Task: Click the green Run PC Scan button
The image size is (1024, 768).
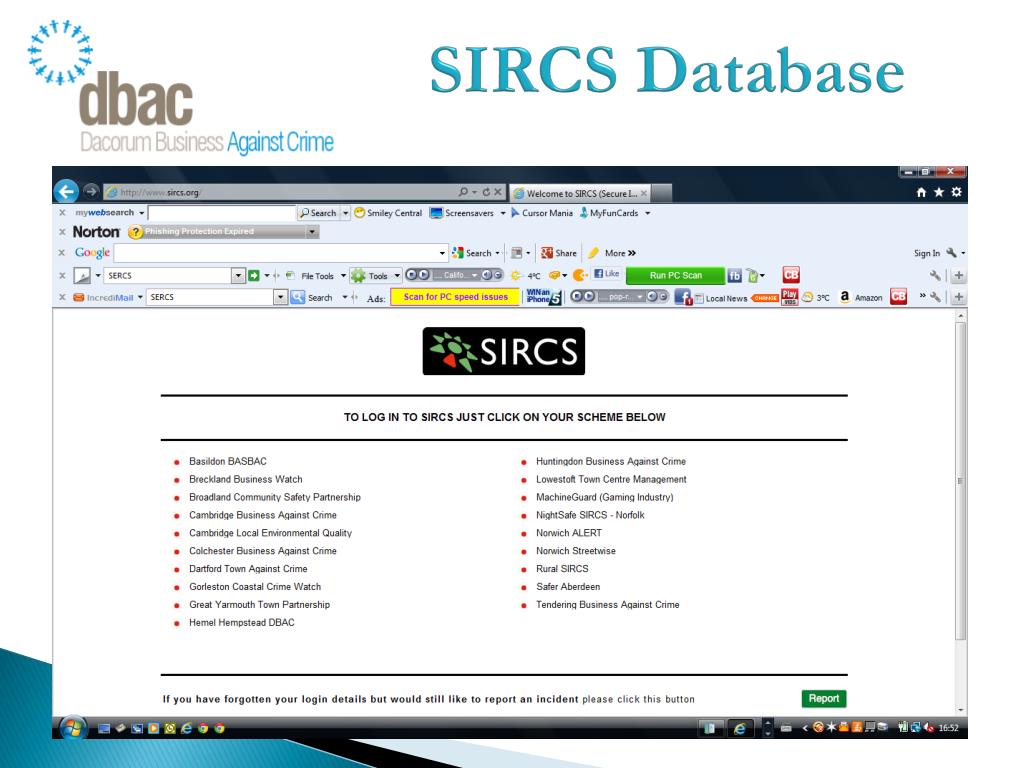Action: (x=676, y=276)
